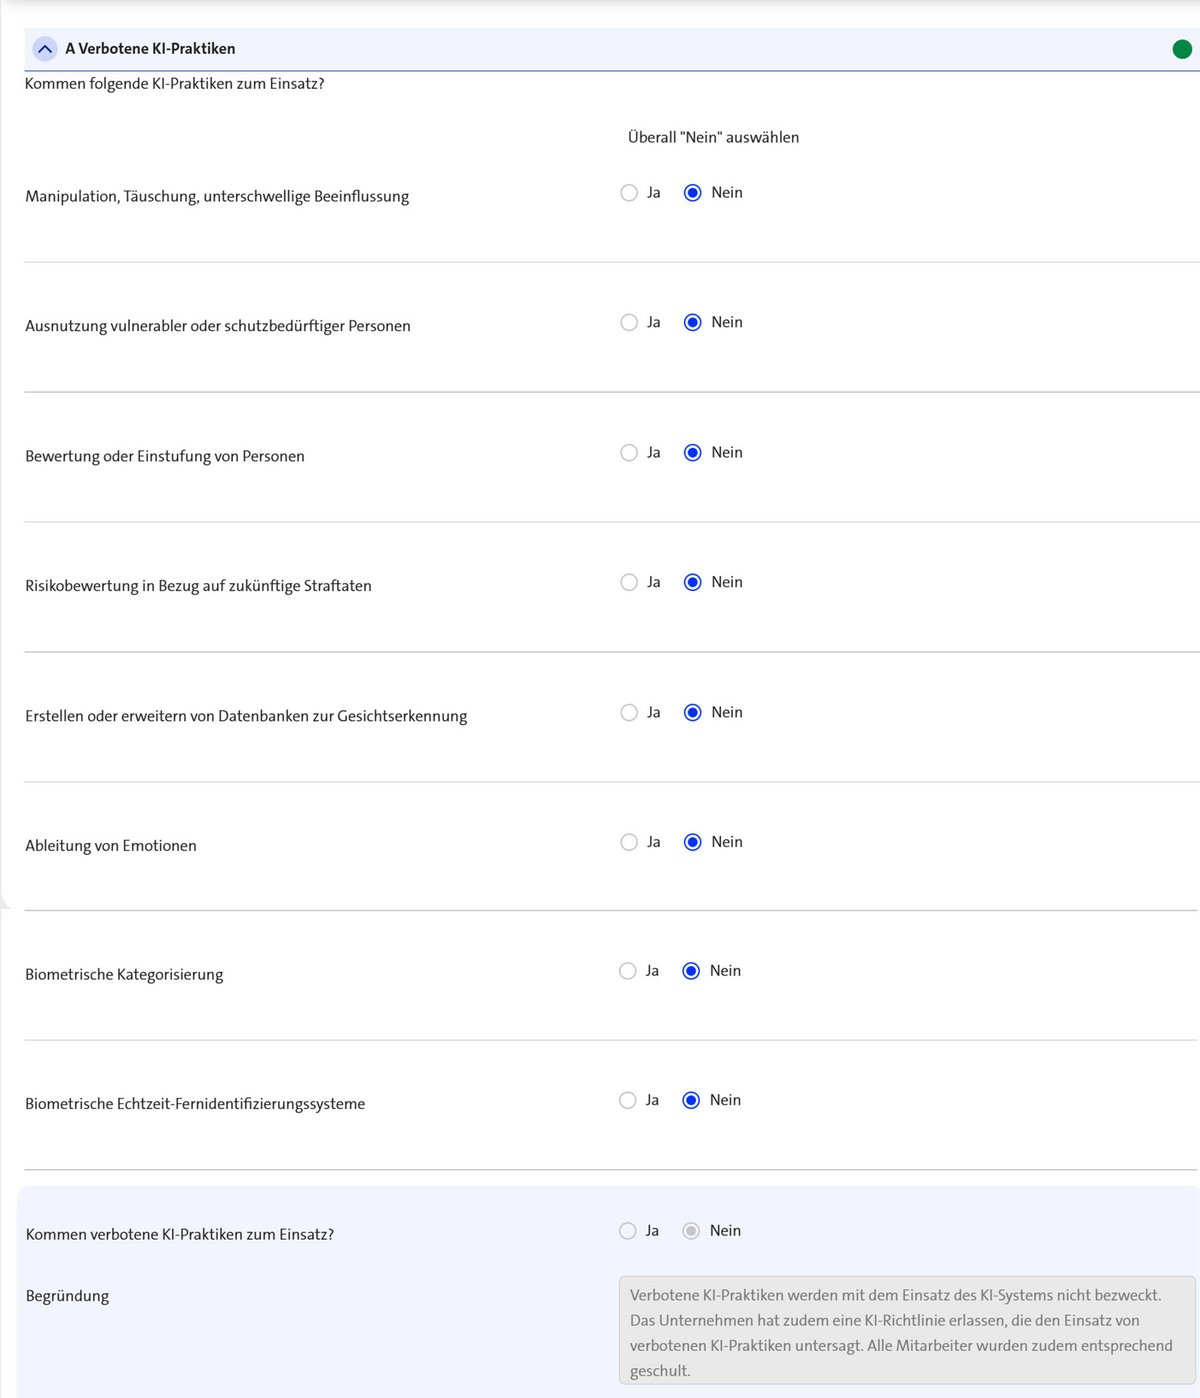Choose Ja for Ableitung von Emotionen

[x=629, y=842]
